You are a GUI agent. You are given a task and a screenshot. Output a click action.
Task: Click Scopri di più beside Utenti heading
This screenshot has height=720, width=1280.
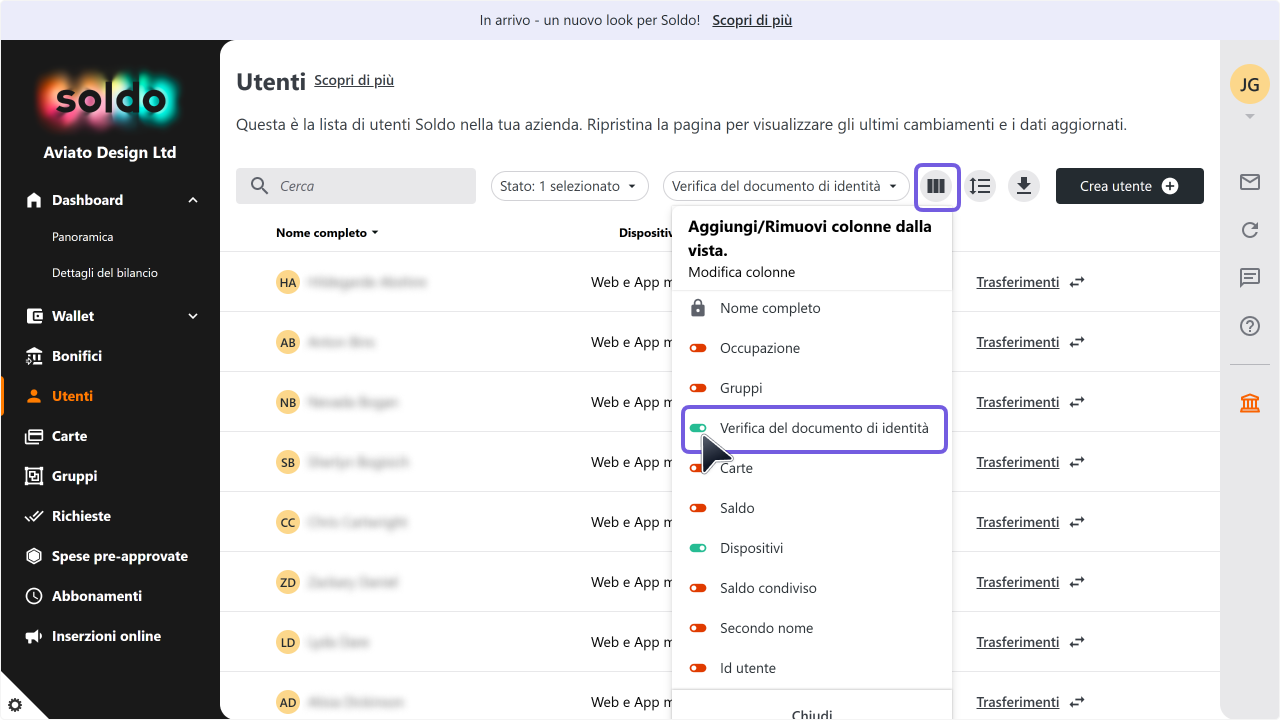coord(354,80)
